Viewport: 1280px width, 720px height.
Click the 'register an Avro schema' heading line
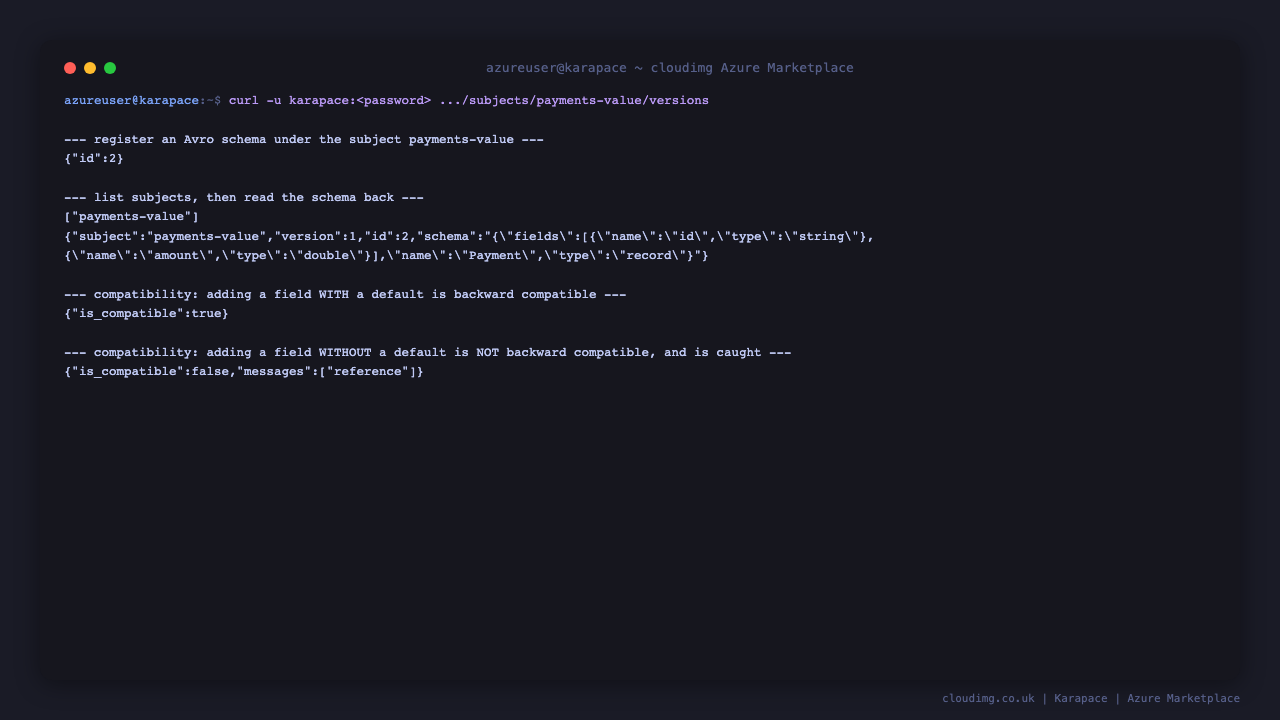(304, 140)
